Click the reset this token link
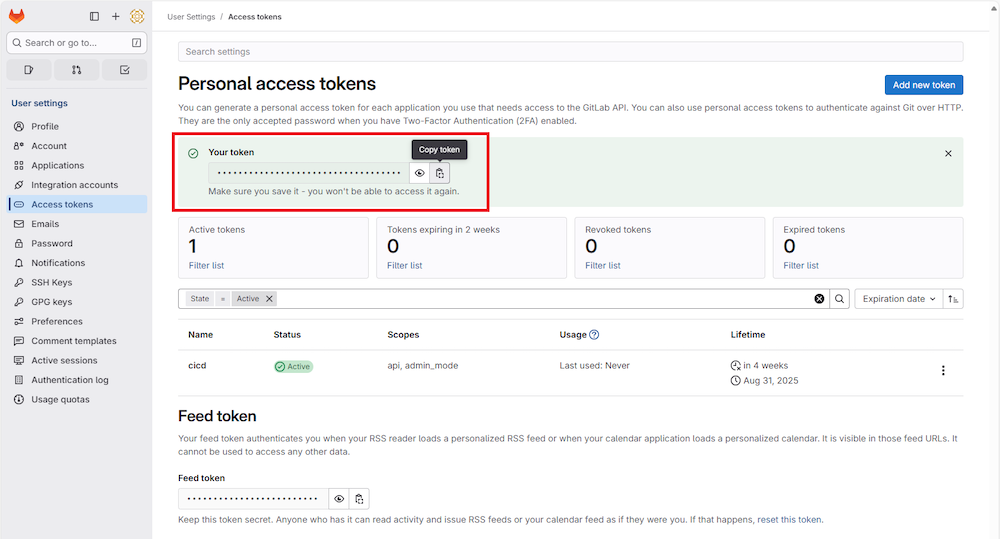 click(x=789, y=520)
